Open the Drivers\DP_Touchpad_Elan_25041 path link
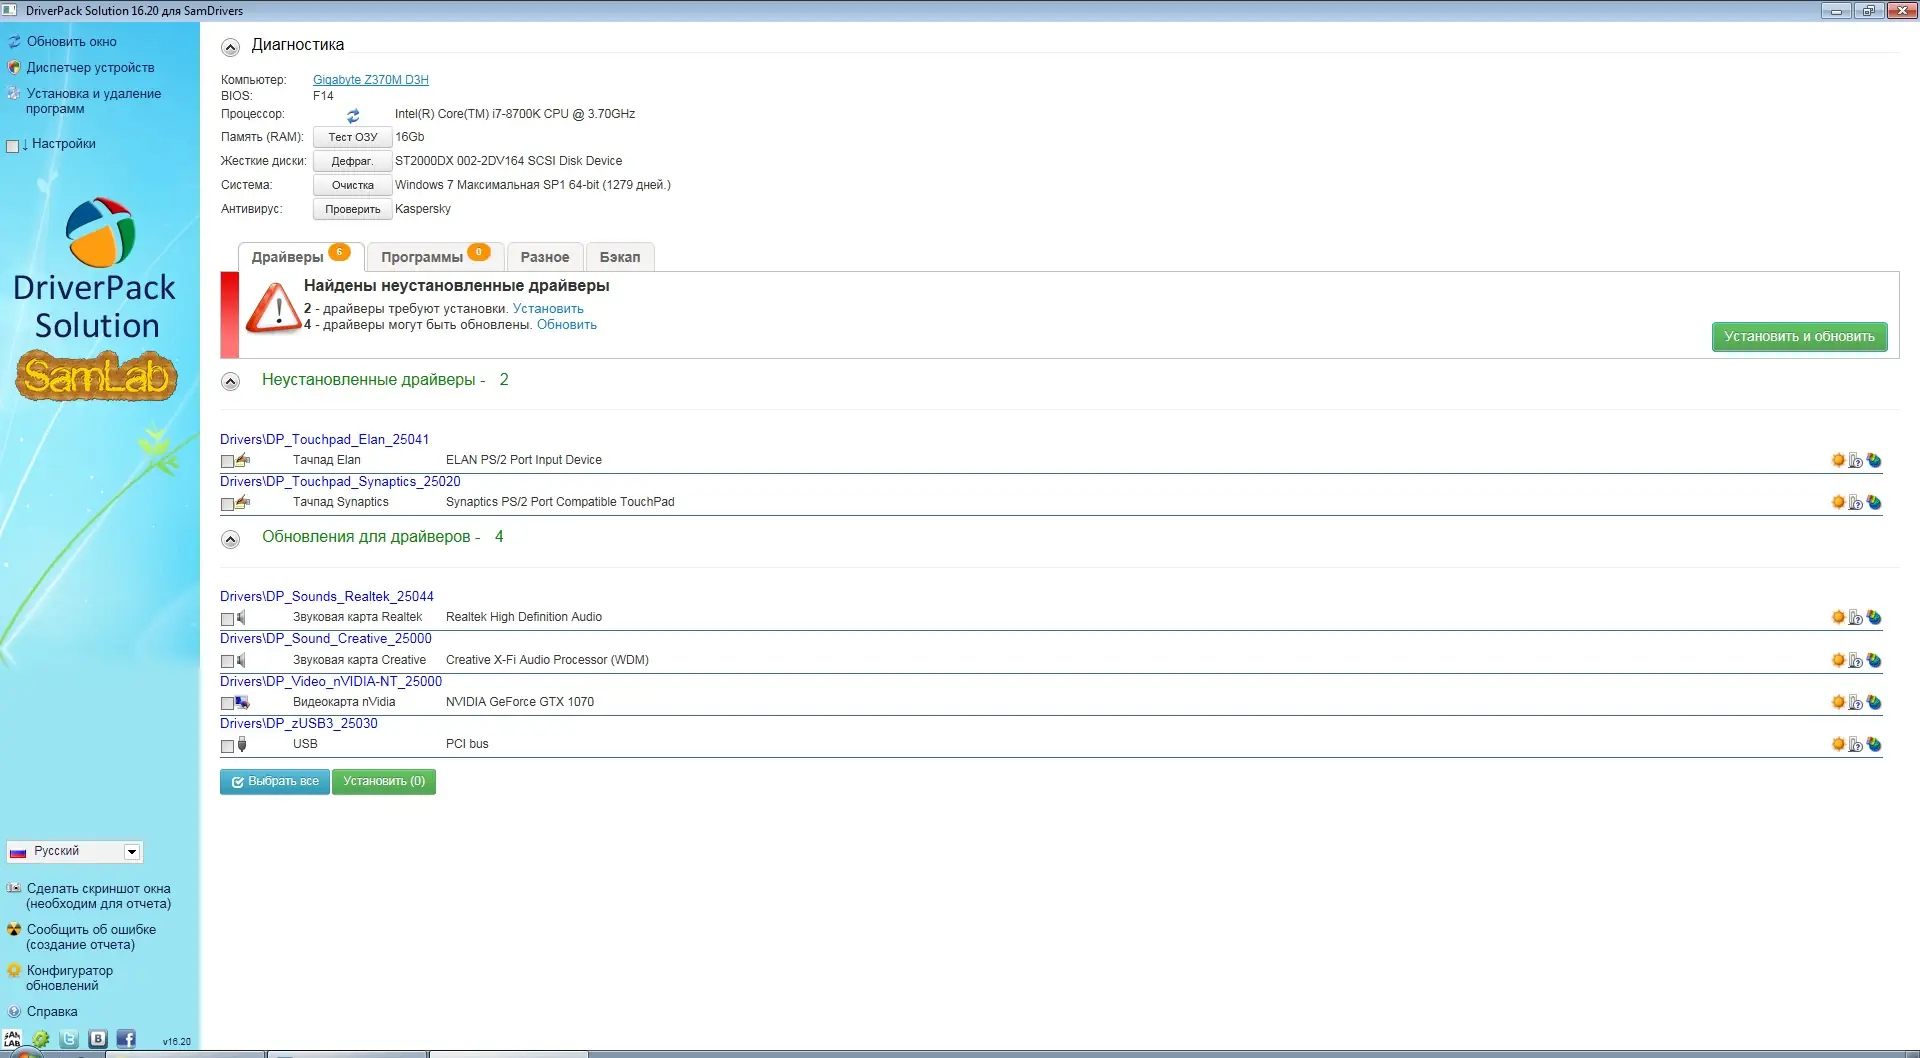1920x1058 pixels. point(324,439)
